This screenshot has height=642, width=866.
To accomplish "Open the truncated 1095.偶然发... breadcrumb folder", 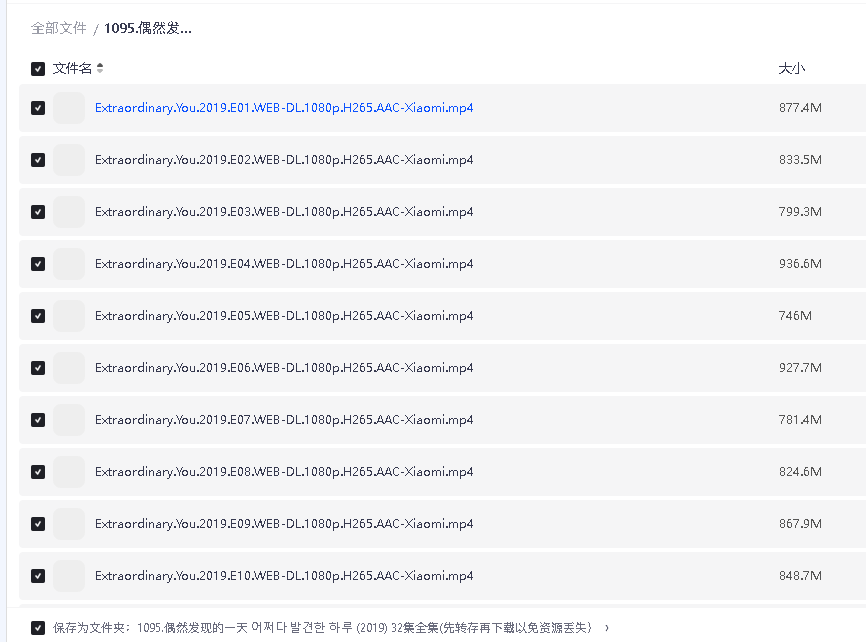I will [148, 28].
